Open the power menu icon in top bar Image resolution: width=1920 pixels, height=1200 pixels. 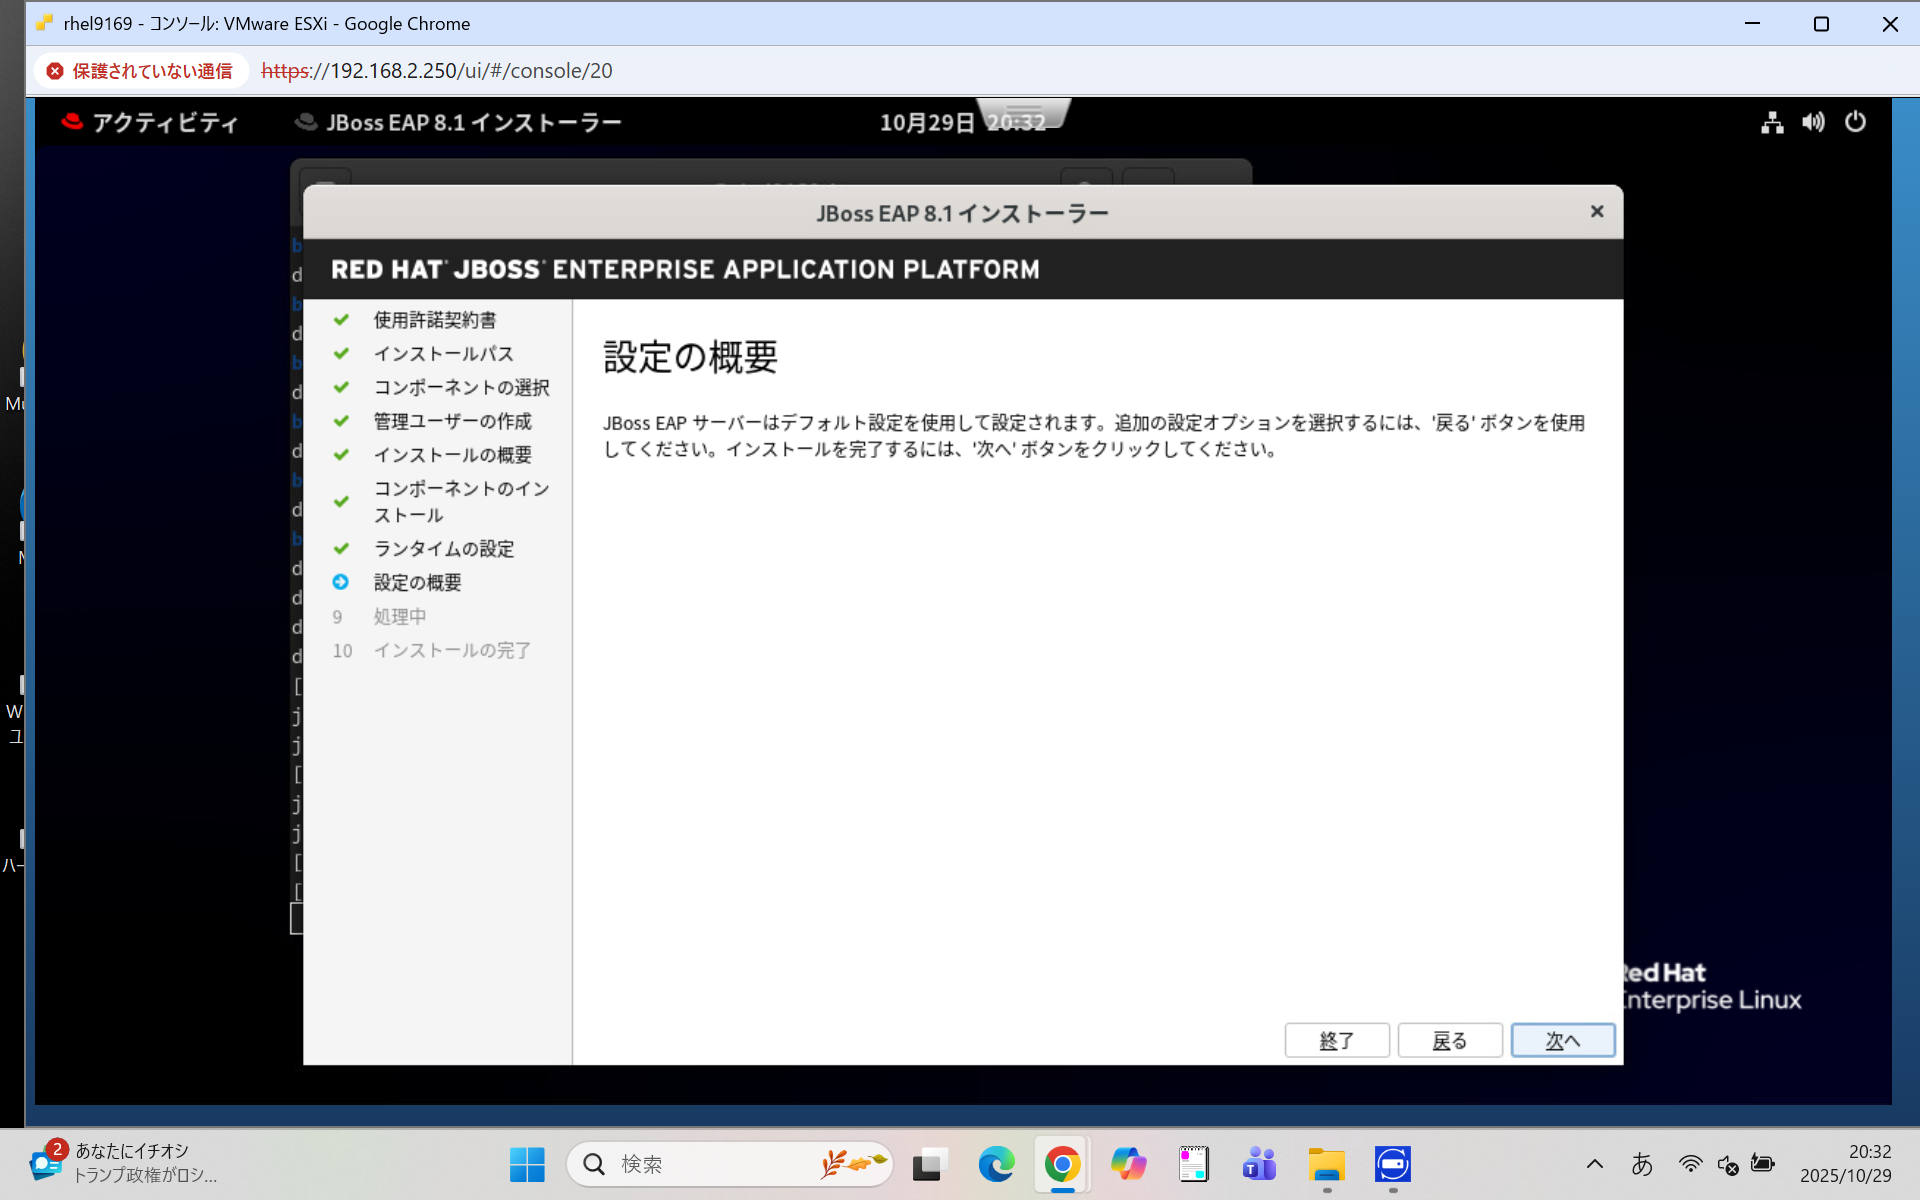(1856, 122)
